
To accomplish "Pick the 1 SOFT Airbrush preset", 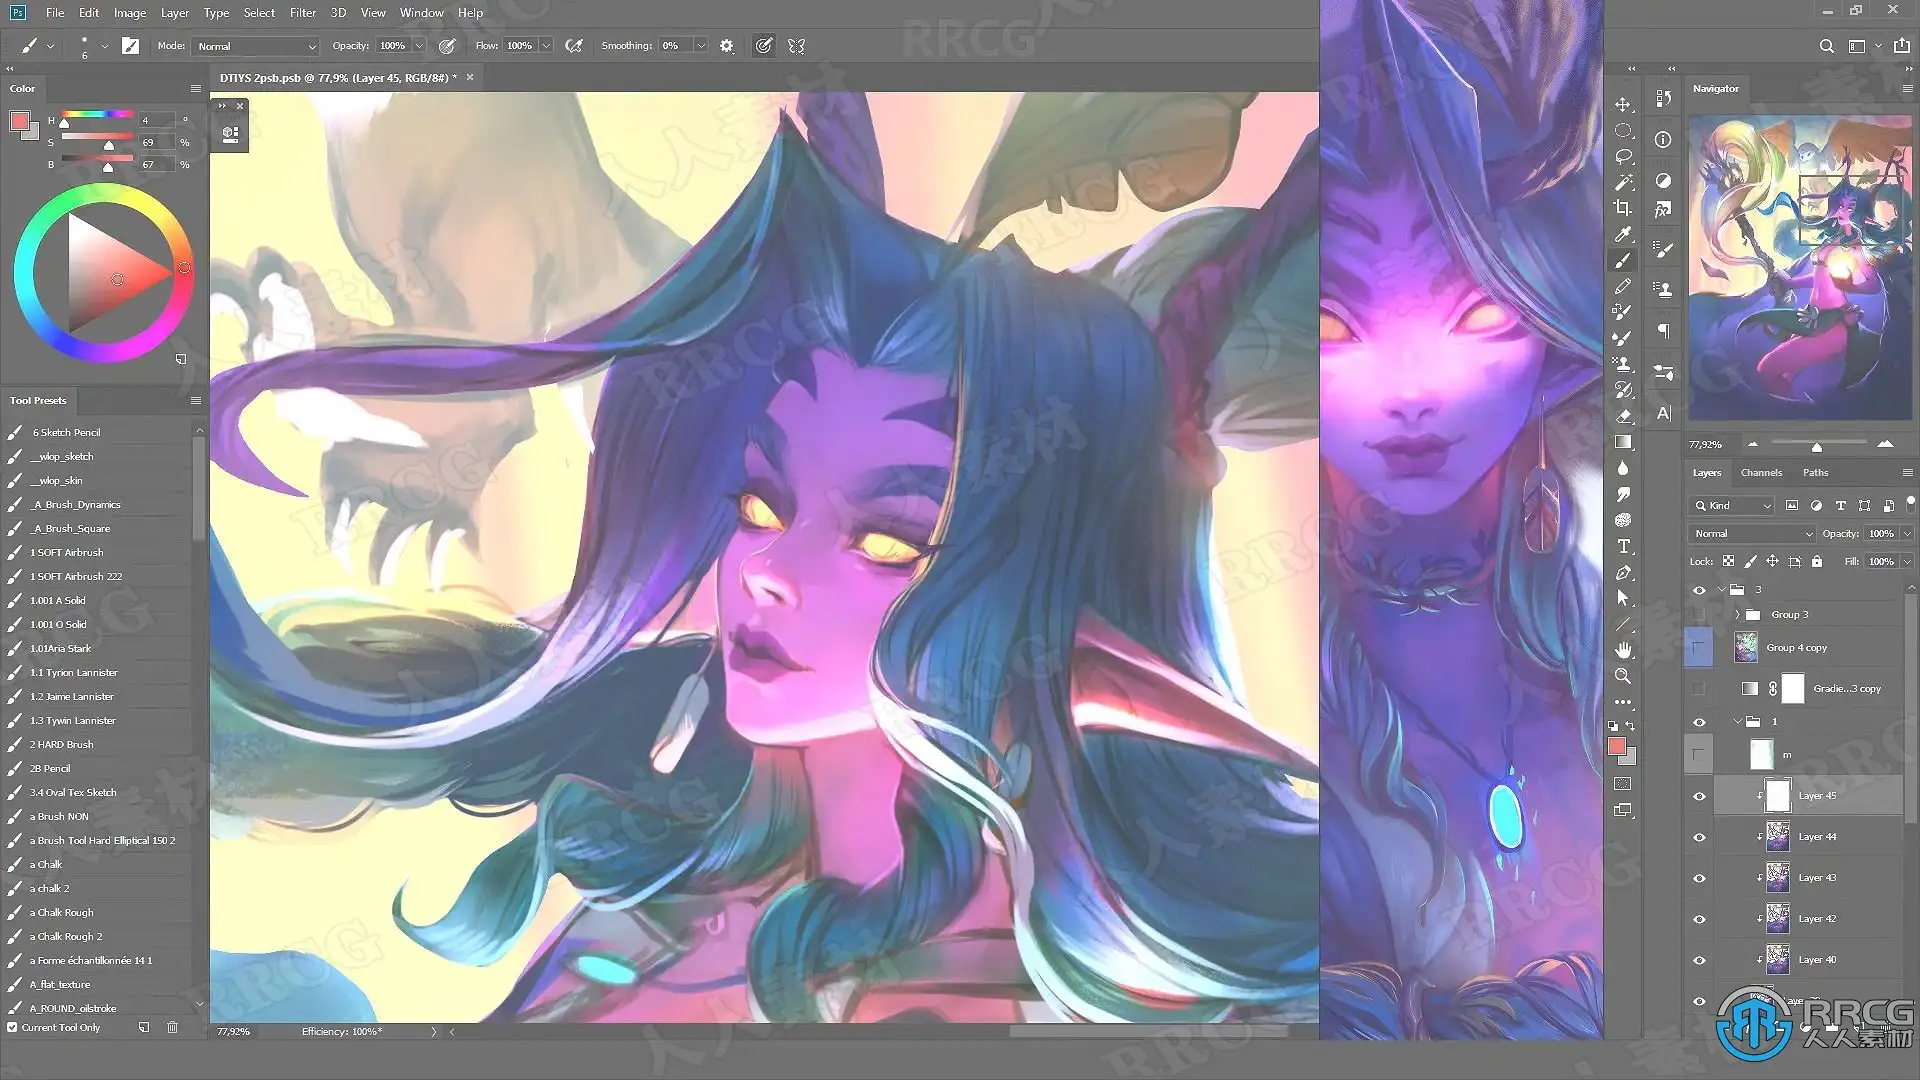I will (67, 552).
